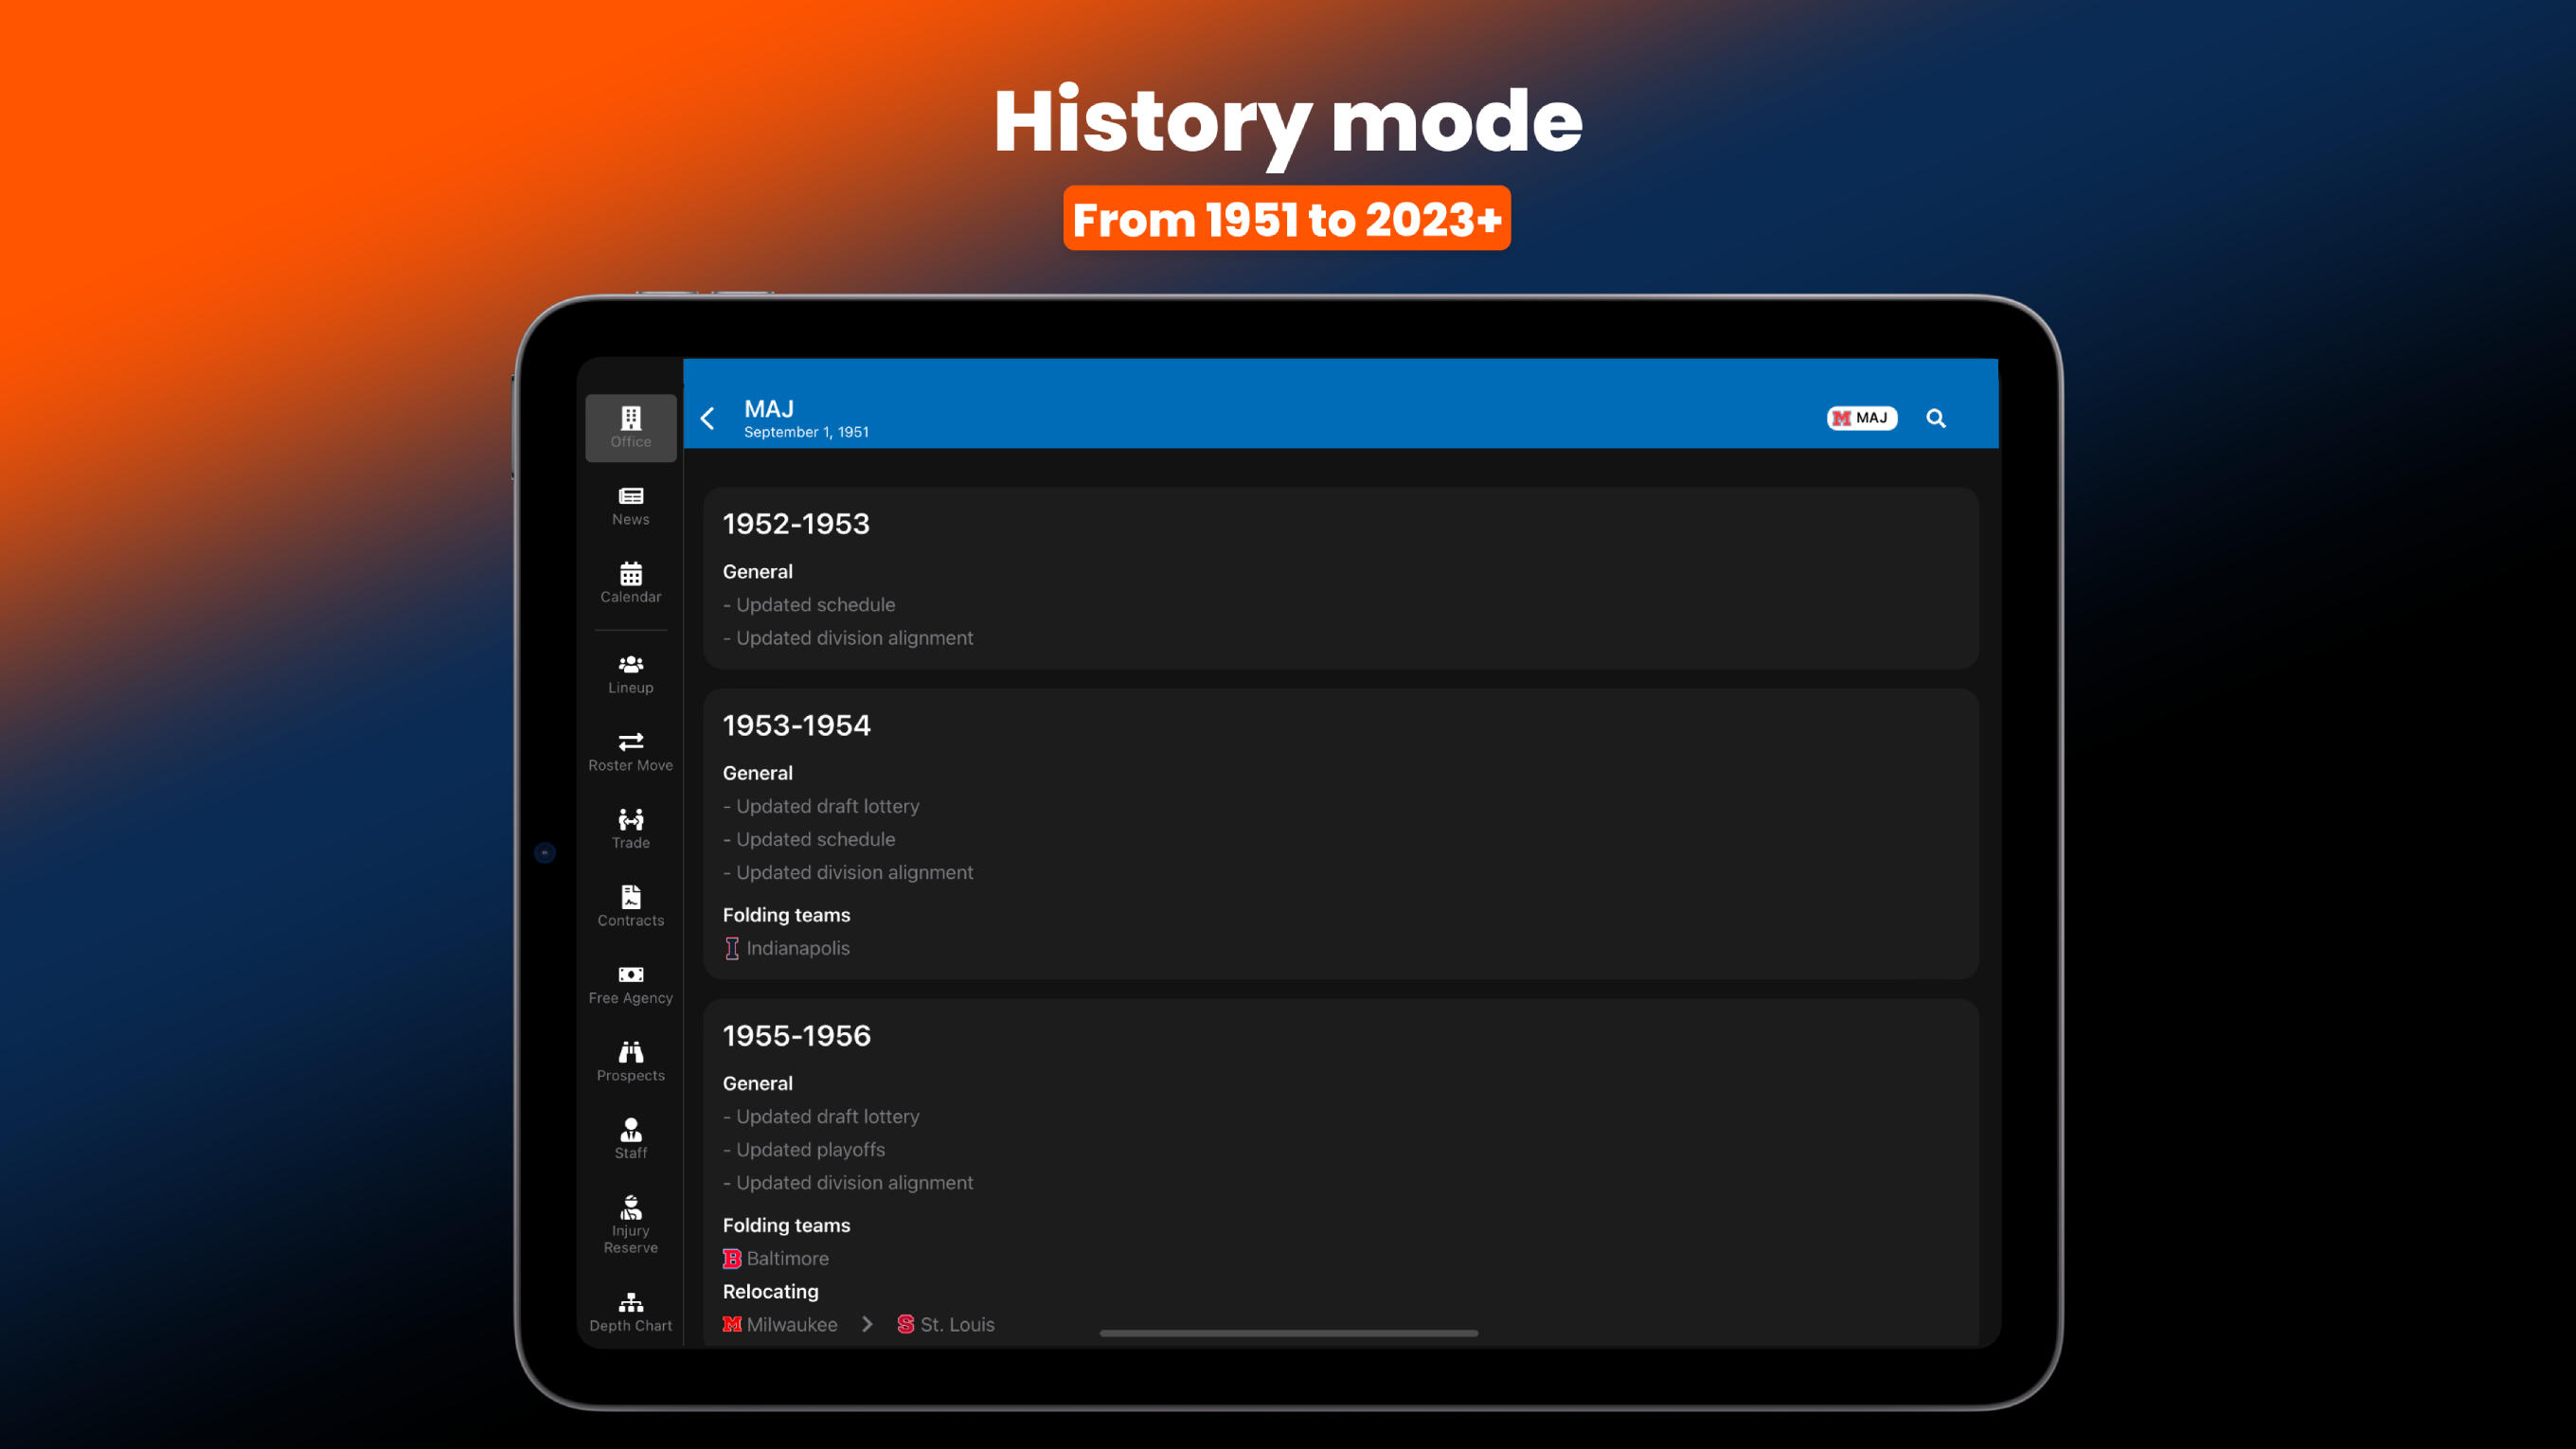Screen dimensions: 2576x1449
Task: Click the Office icon in sidebar
Action: coord(630,426)
